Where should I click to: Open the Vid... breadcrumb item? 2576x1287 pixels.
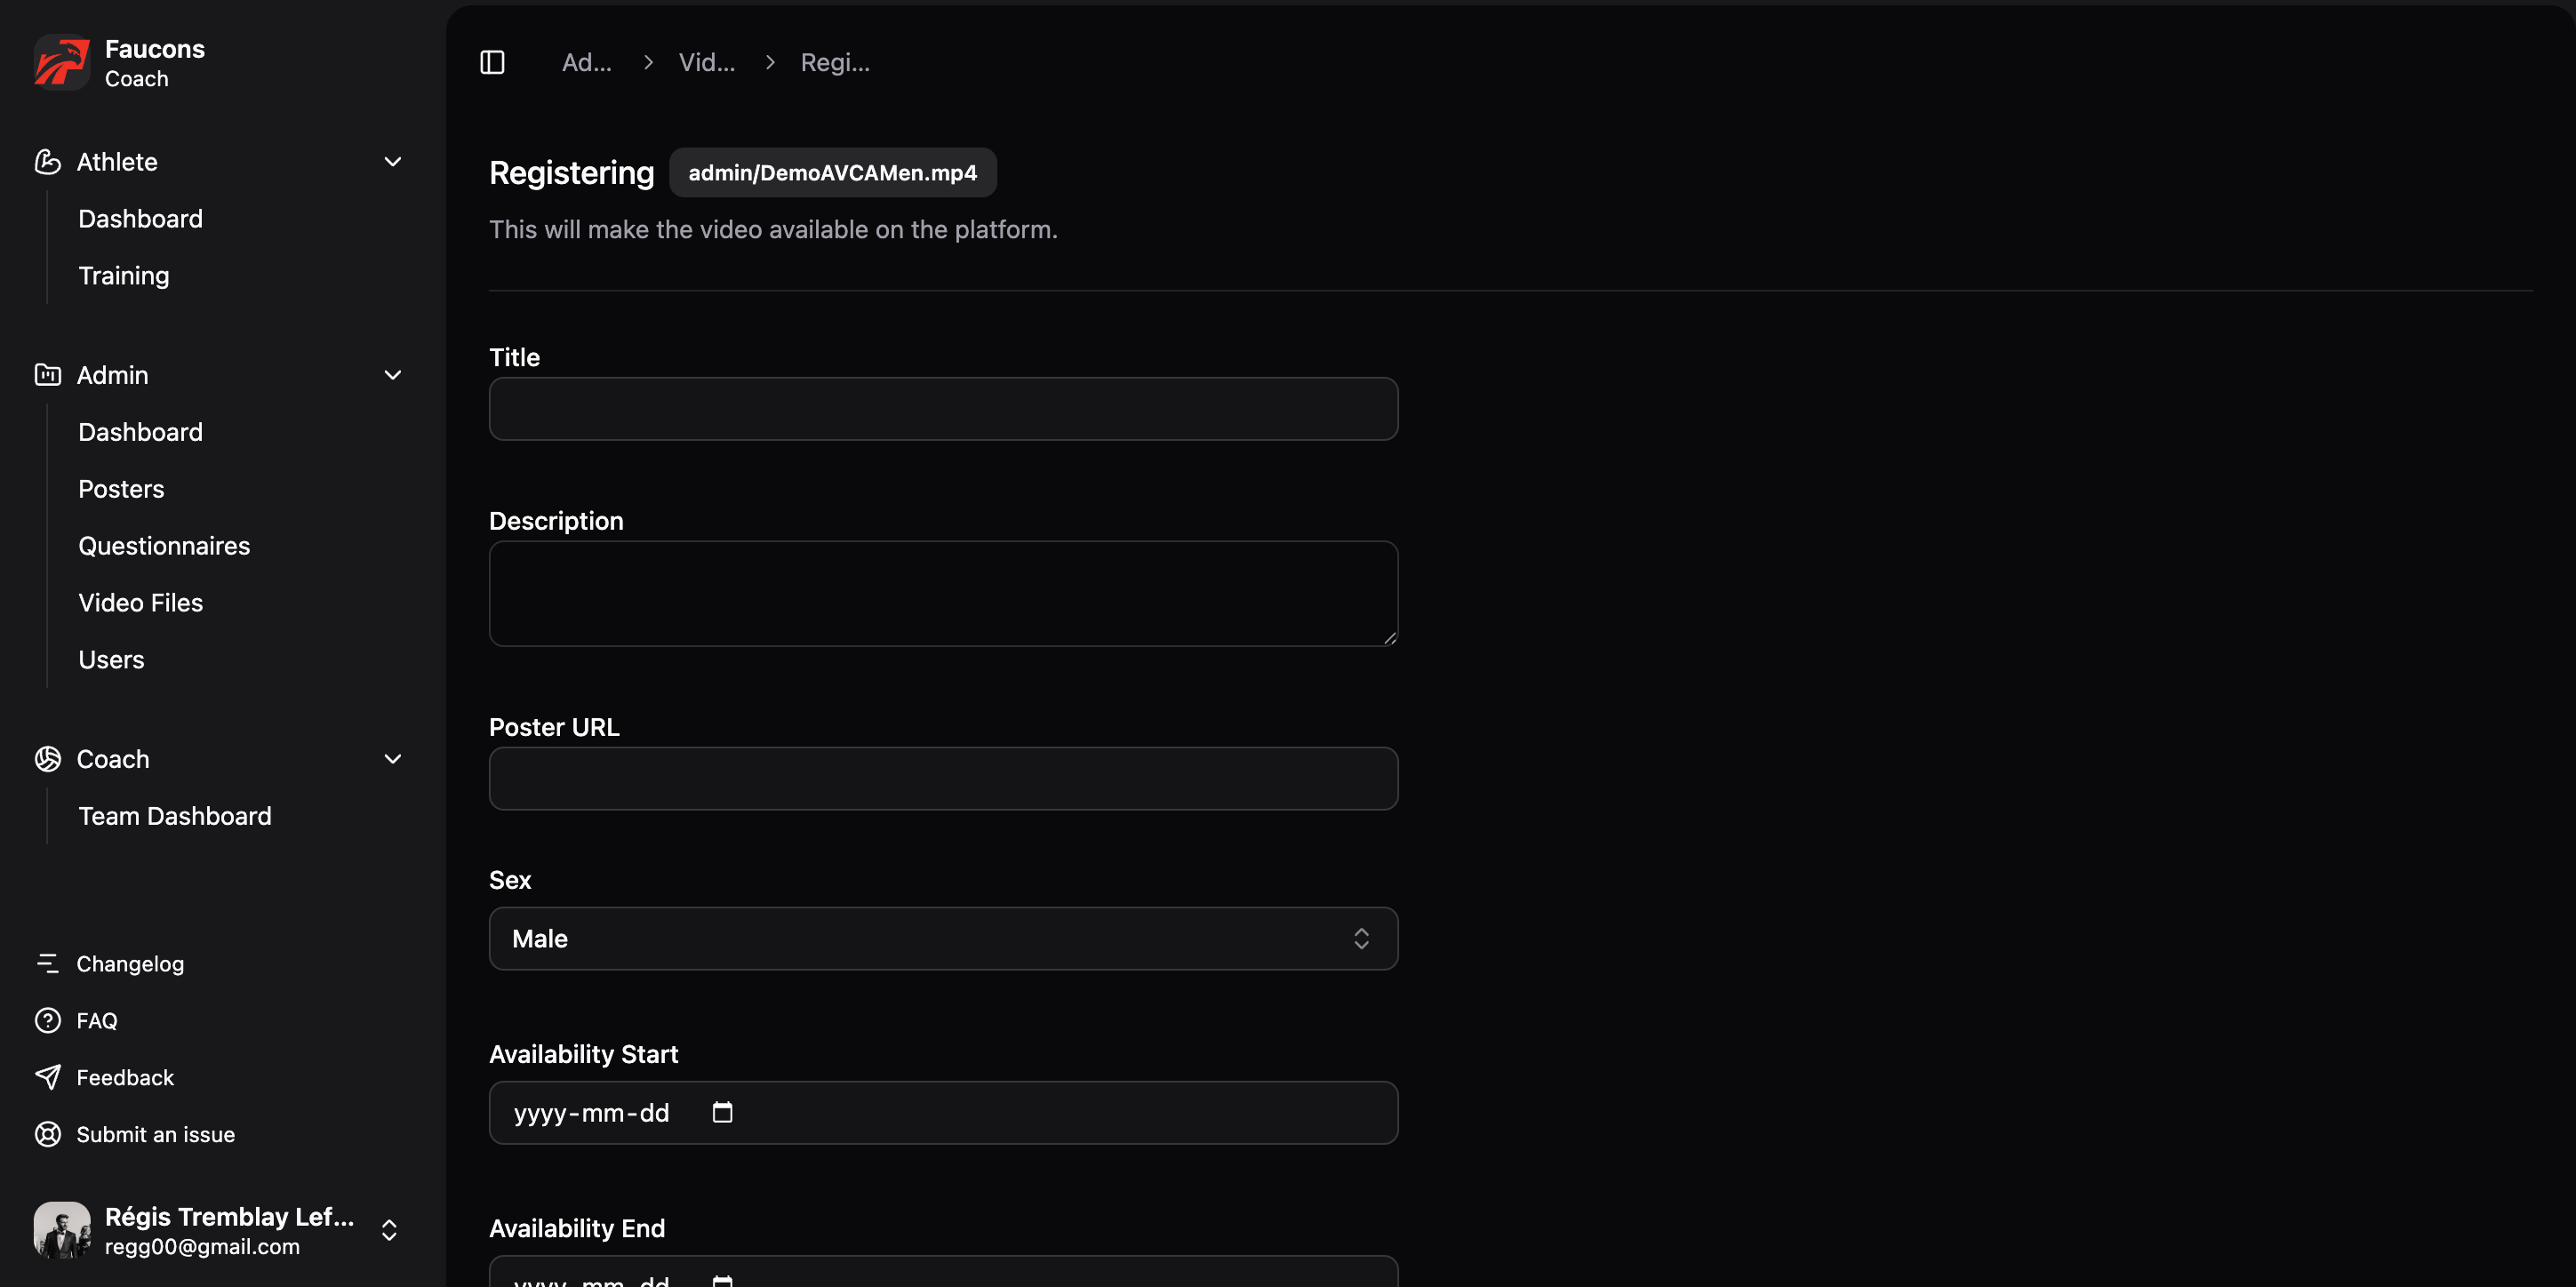[x=707, y=61]
